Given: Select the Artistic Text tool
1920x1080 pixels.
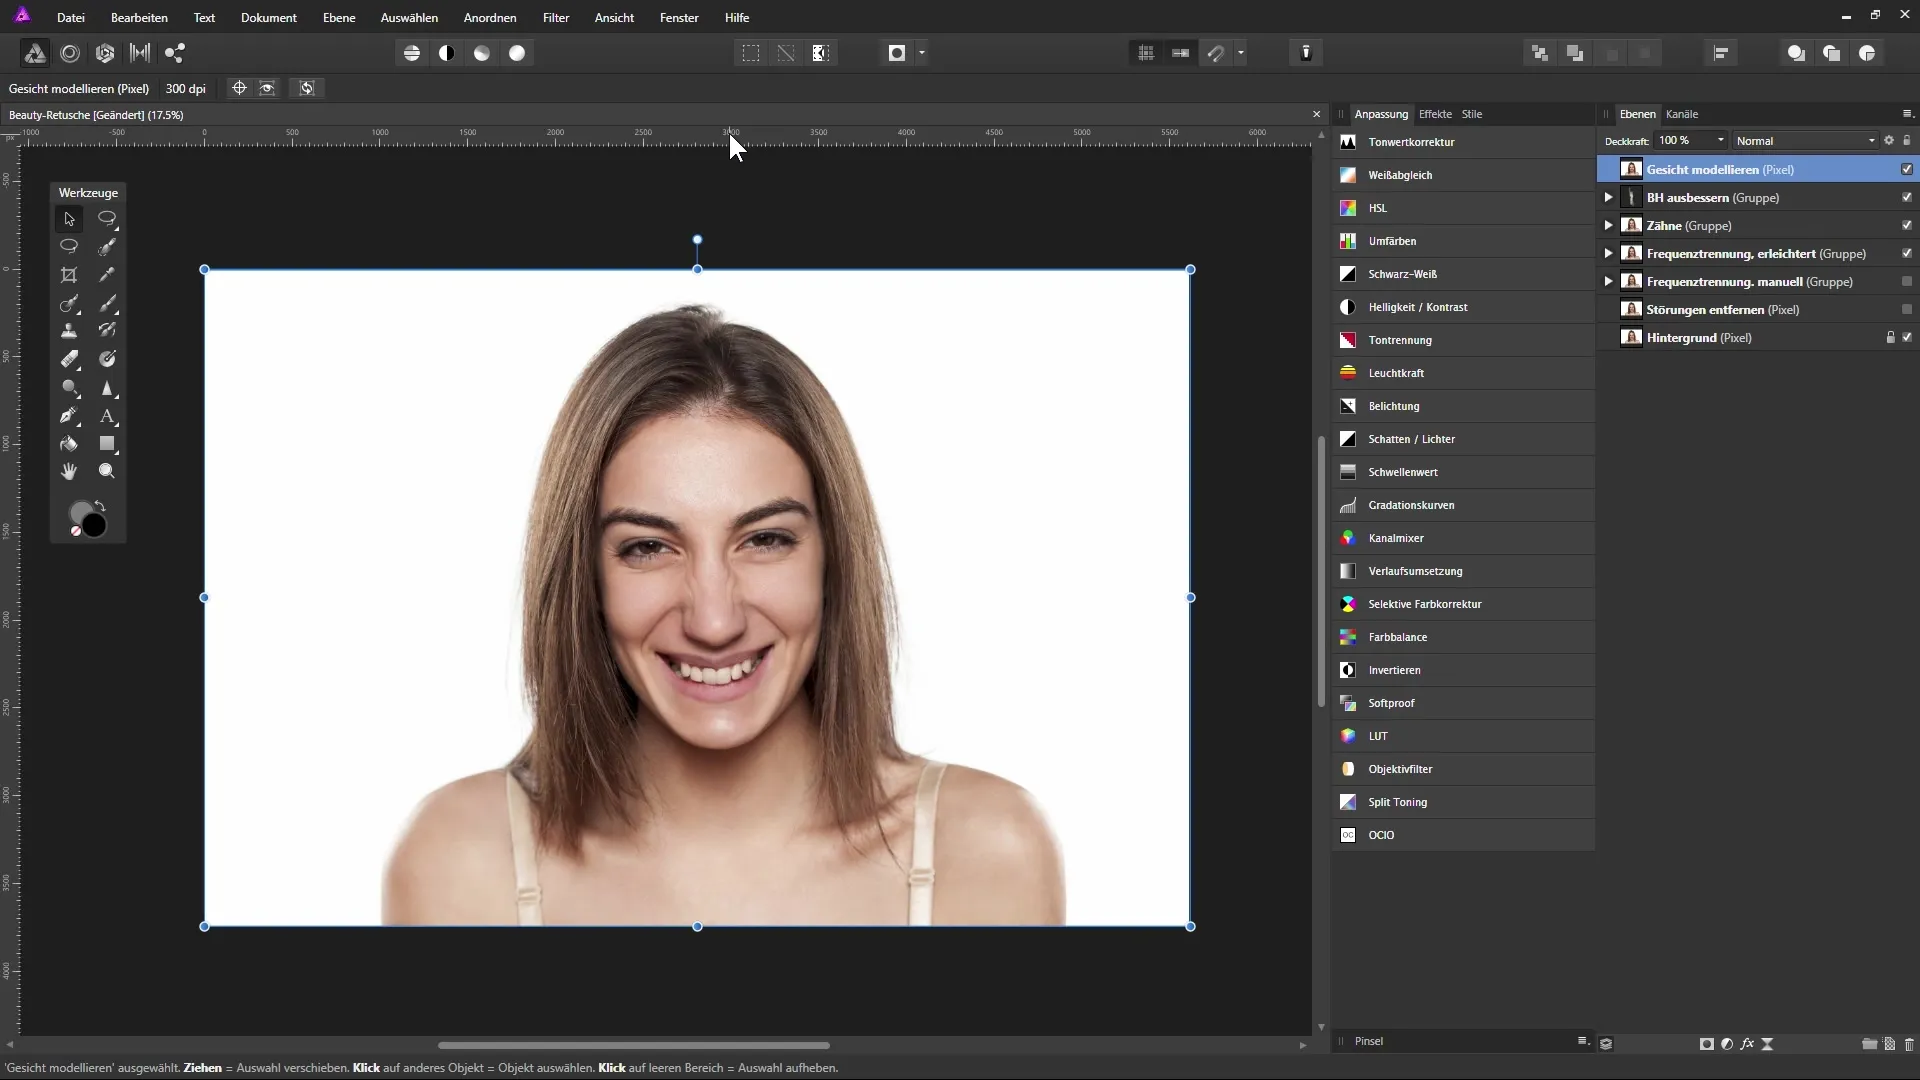Looking at the screenshot, I should [107, 416].
